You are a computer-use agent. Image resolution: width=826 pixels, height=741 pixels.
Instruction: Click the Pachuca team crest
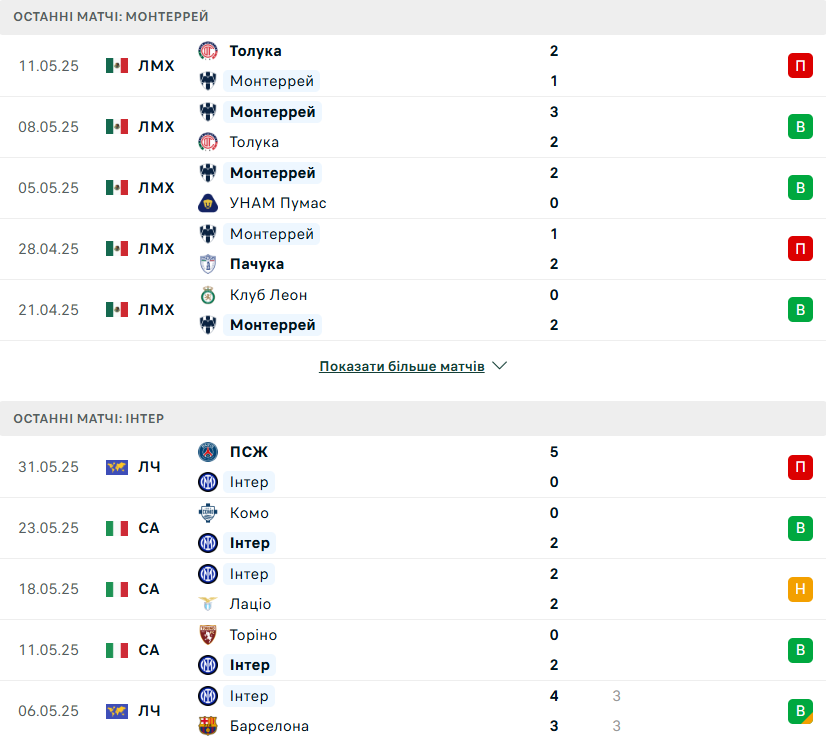pyautogui.click(x=208, y=264)
